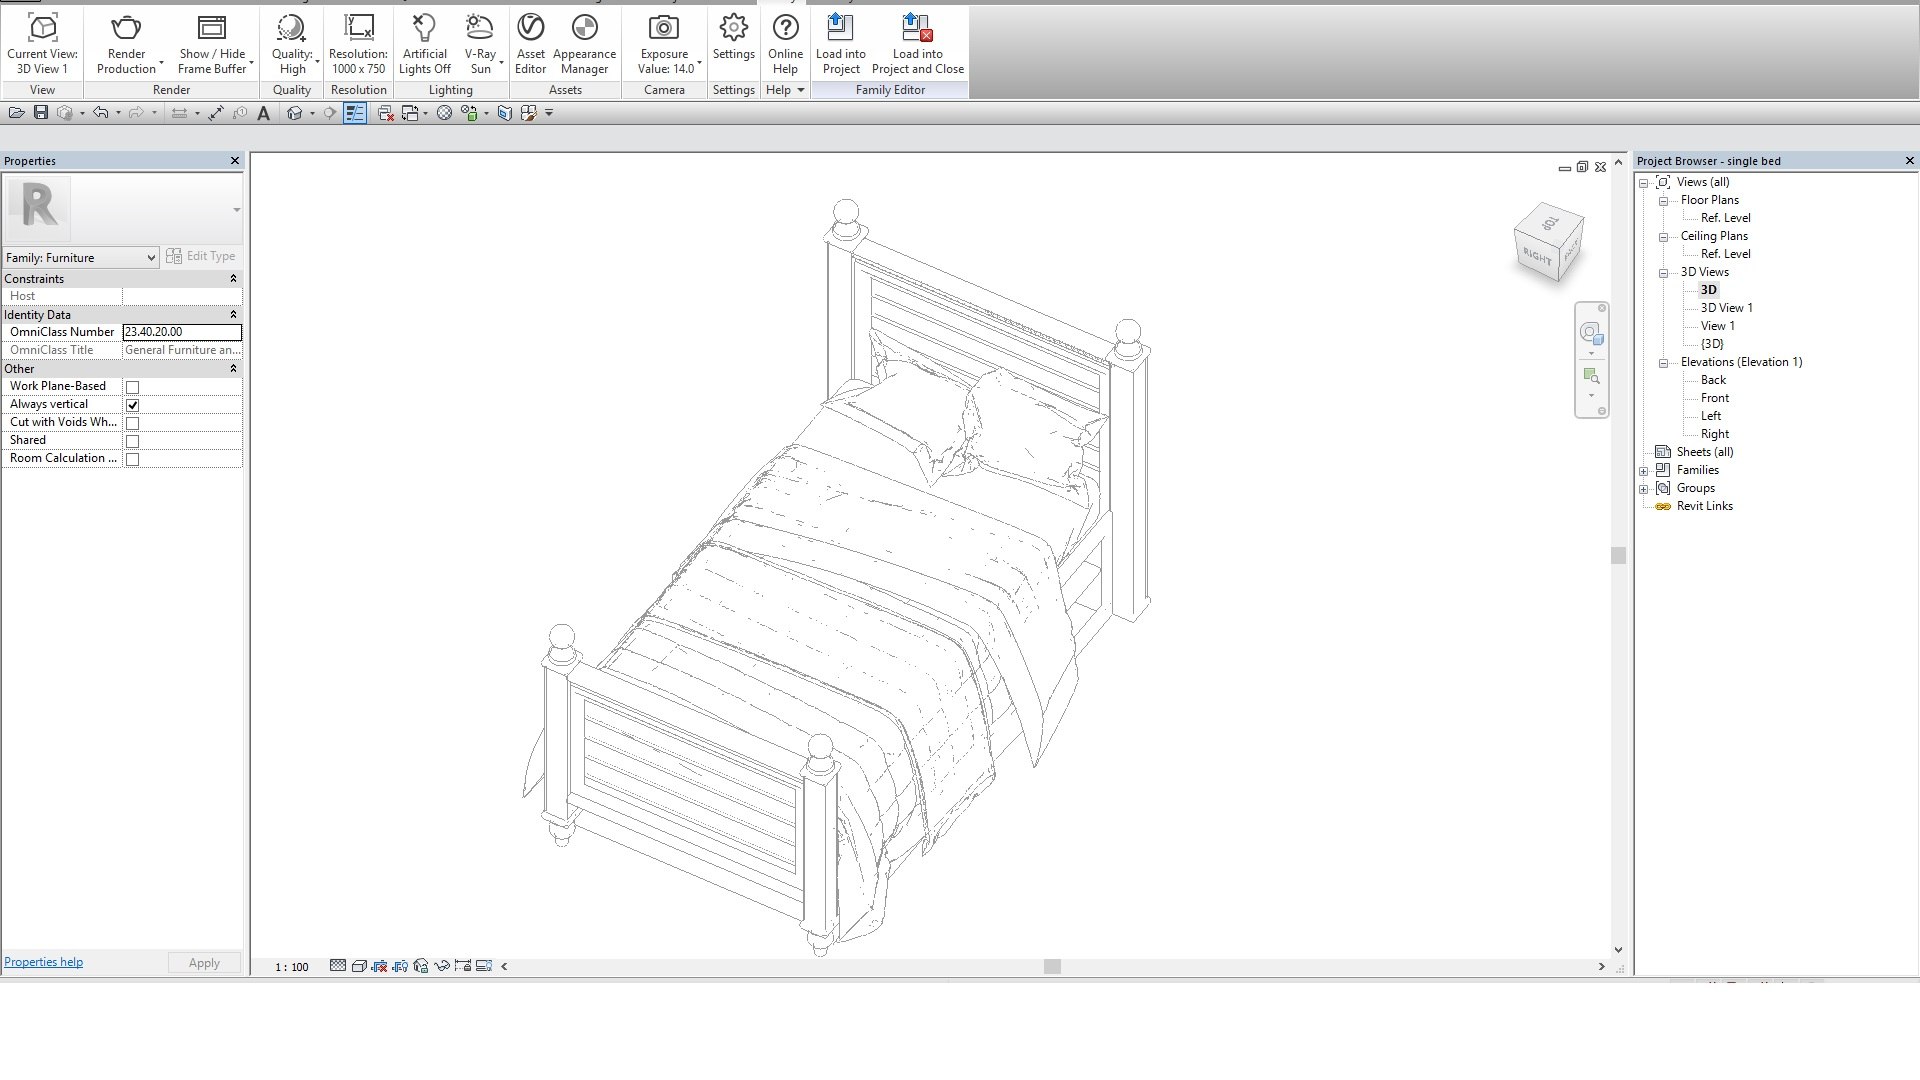Click the Render Production teapot icon
The height and width of the screenshot is (1080, 1920).
coord(126,28)
